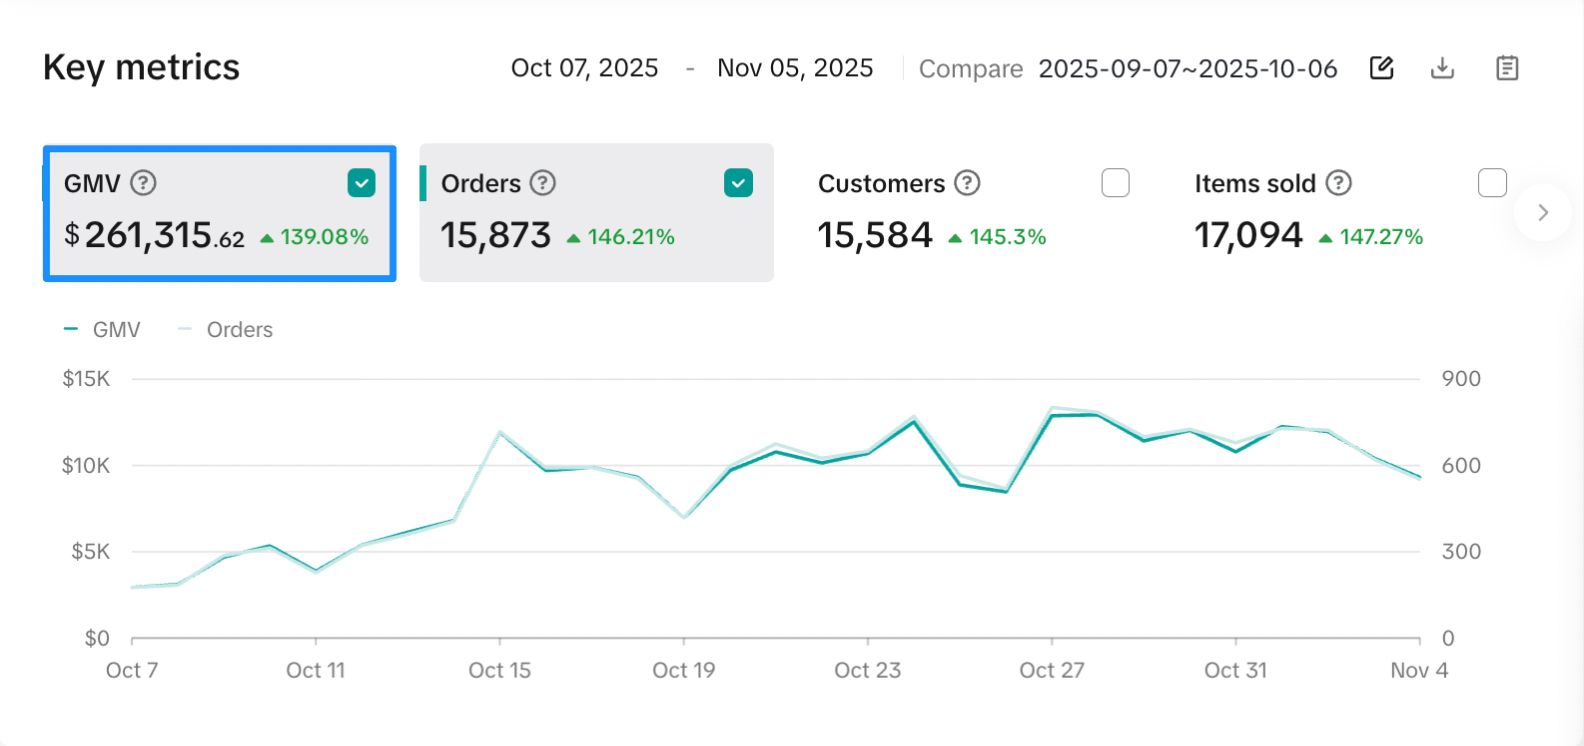Enable the Items sold metric checkbox
Screen dimensions: 1584x746
pos(1492,183)
